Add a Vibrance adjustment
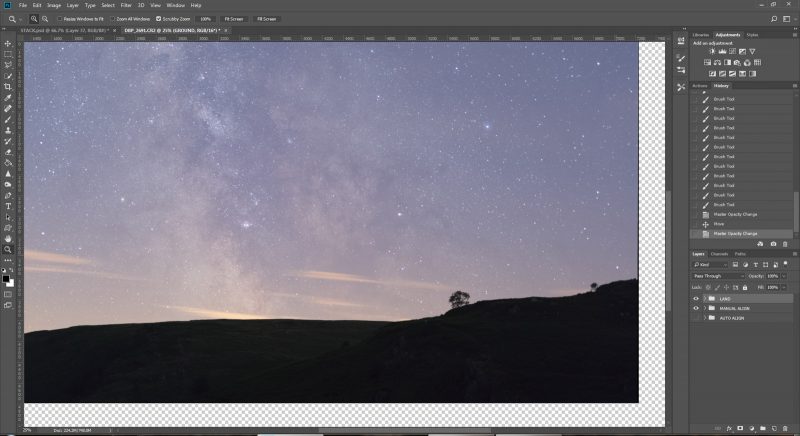The height and width of the screenshot is (436, 800). [x=752, y=52]
